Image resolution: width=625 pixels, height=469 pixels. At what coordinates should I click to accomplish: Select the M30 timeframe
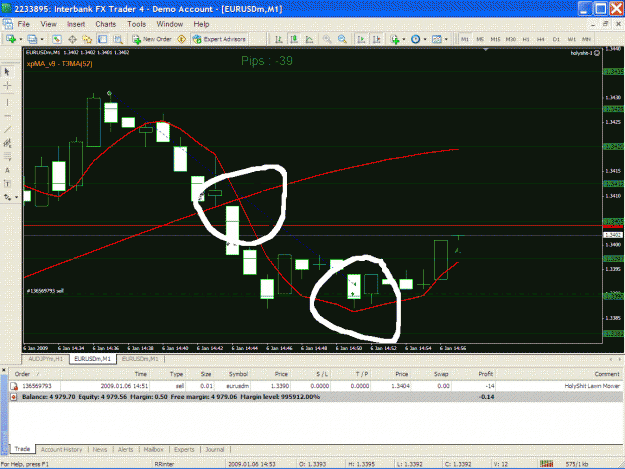511,39
